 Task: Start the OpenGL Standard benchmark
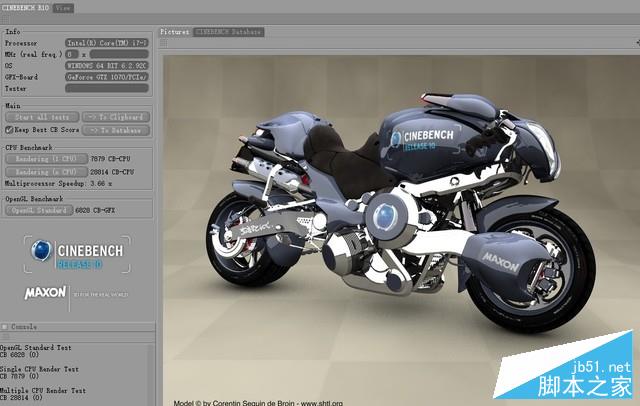pyautogui.click(x=39, y=211)
